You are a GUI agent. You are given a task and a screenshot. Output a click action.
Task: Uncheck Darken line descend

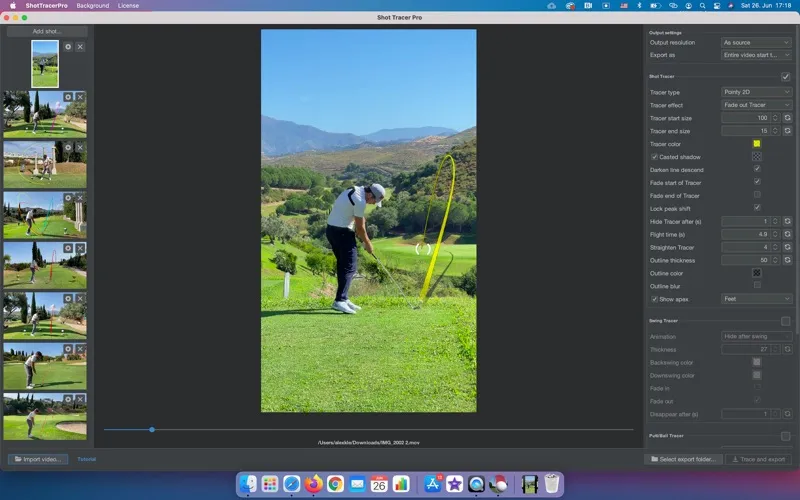[757, 168]
